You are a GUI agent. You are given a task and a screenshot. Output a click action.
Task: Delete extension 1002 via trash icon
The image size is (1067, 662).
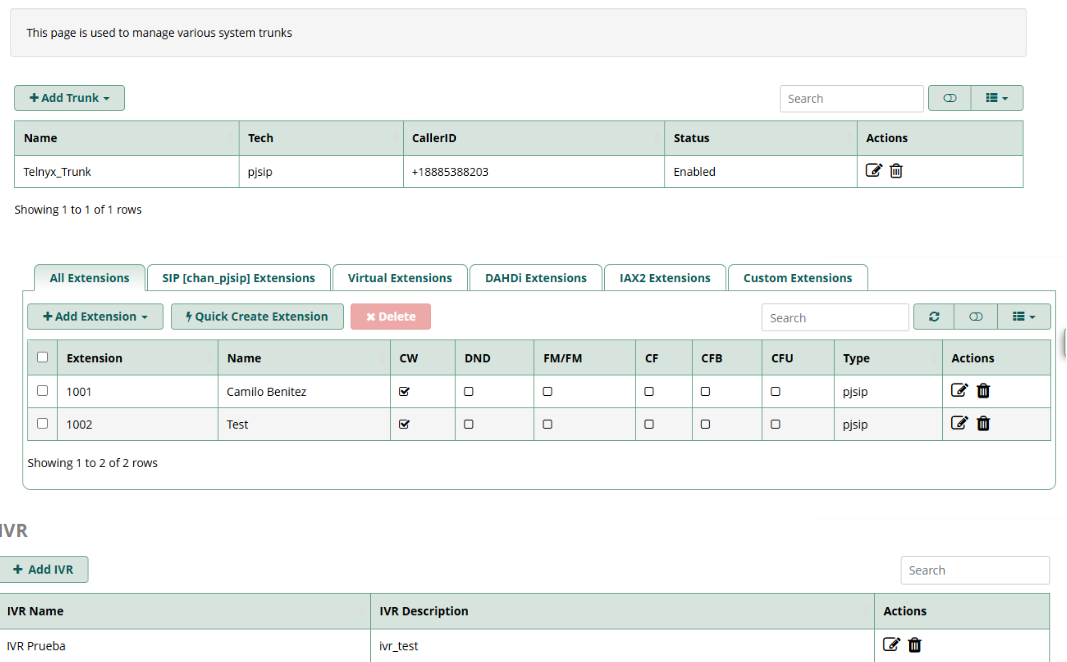(x=983, y=423)
